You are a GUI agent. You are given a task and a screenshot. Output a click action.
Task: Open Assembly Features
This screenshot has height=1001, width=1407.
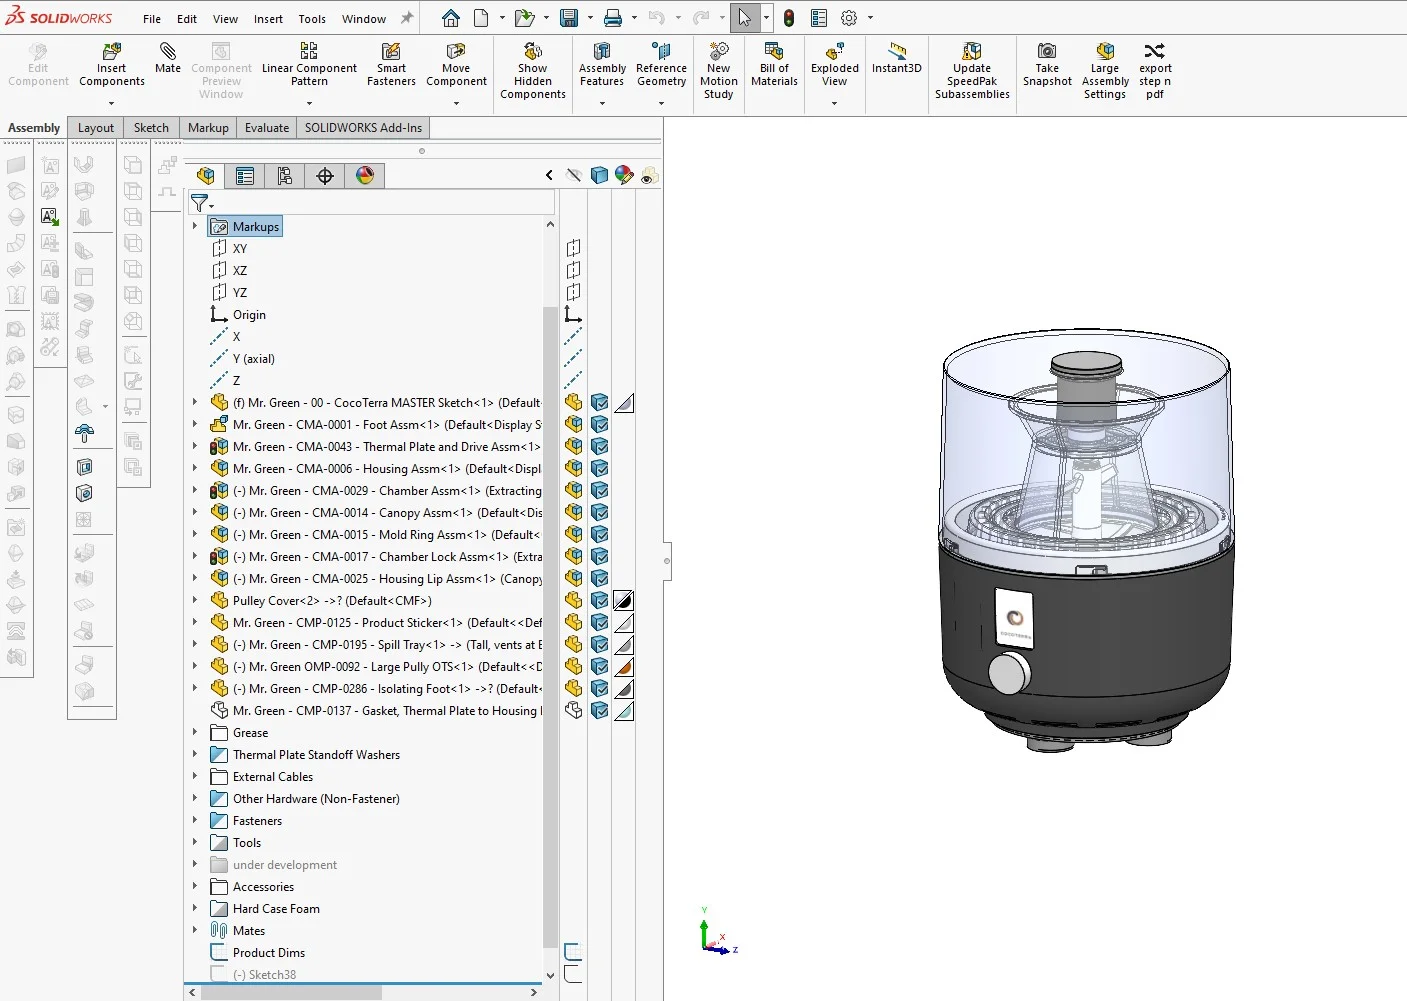[602, 65]
